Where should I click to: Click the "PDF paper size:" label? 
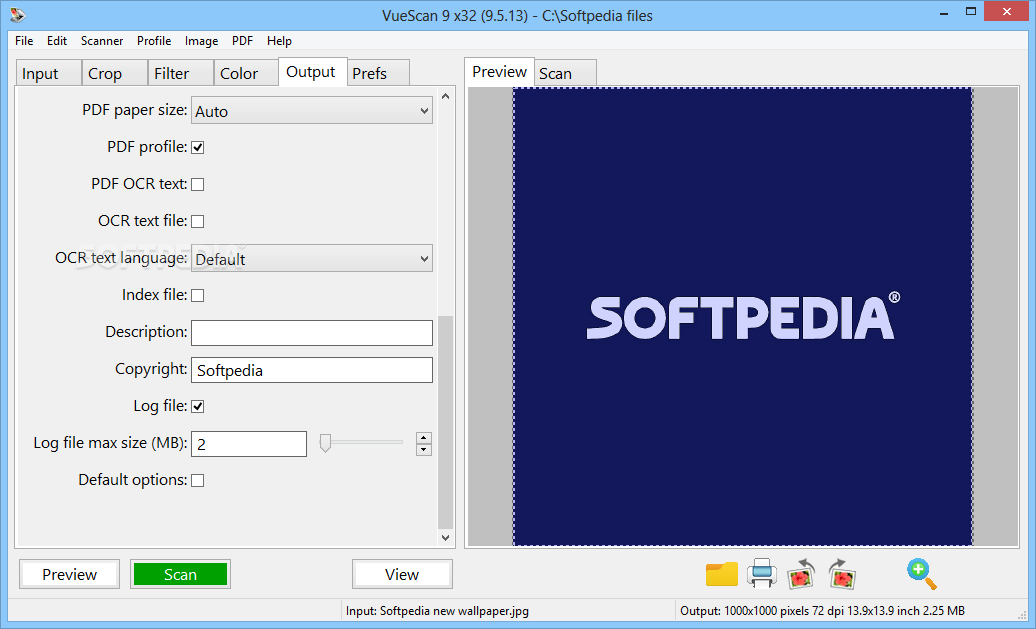pyautogui.click(x=135, y=110)
